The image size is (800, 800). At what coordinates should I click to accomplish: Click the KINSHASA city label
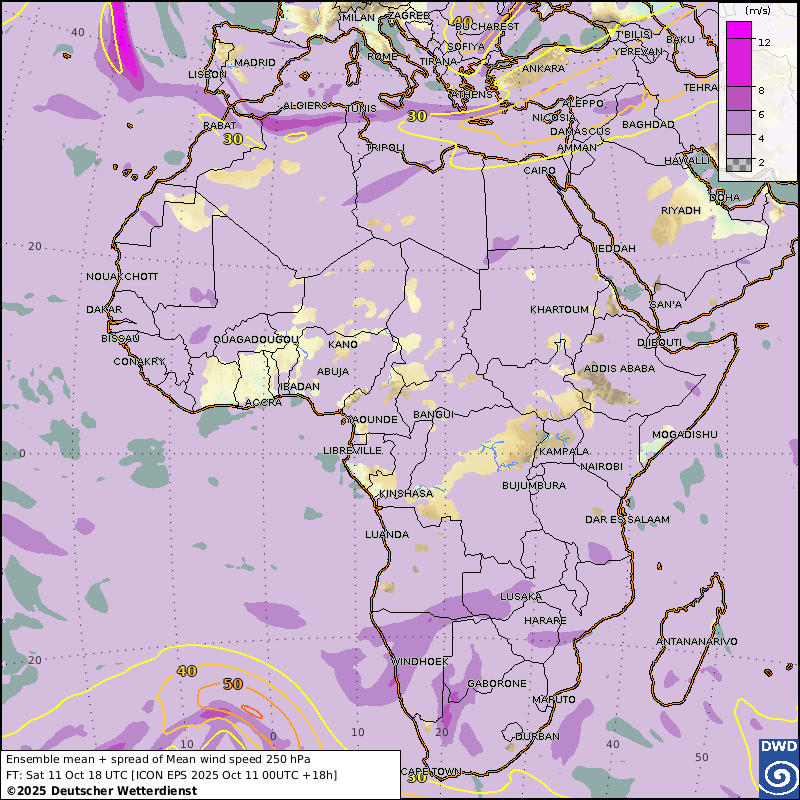(x=406, y=494)
